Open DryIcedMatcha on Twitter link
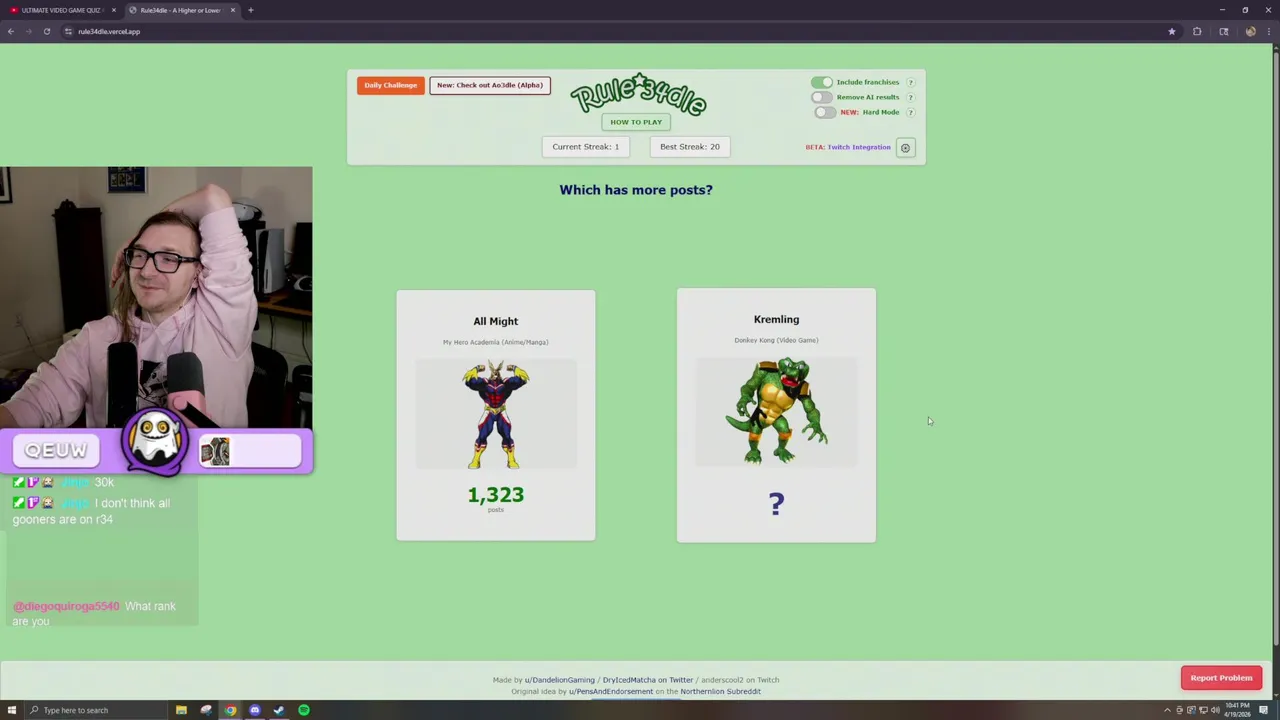 [x=649, y=680]
